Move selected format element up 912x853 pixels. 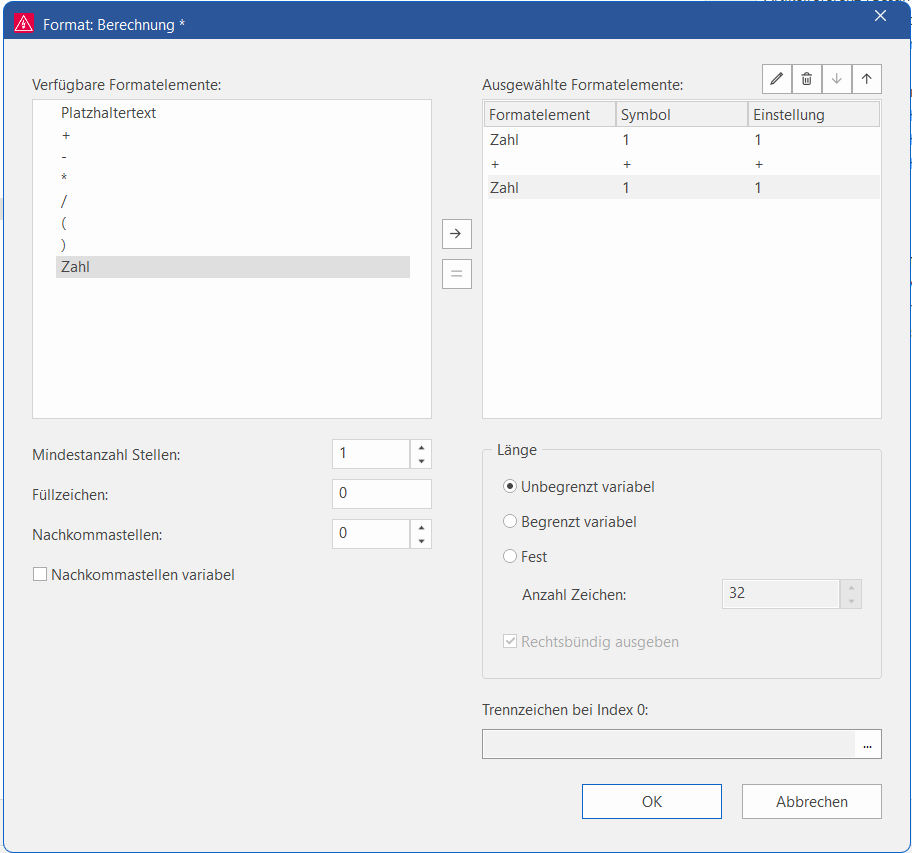tap(867, 79)
